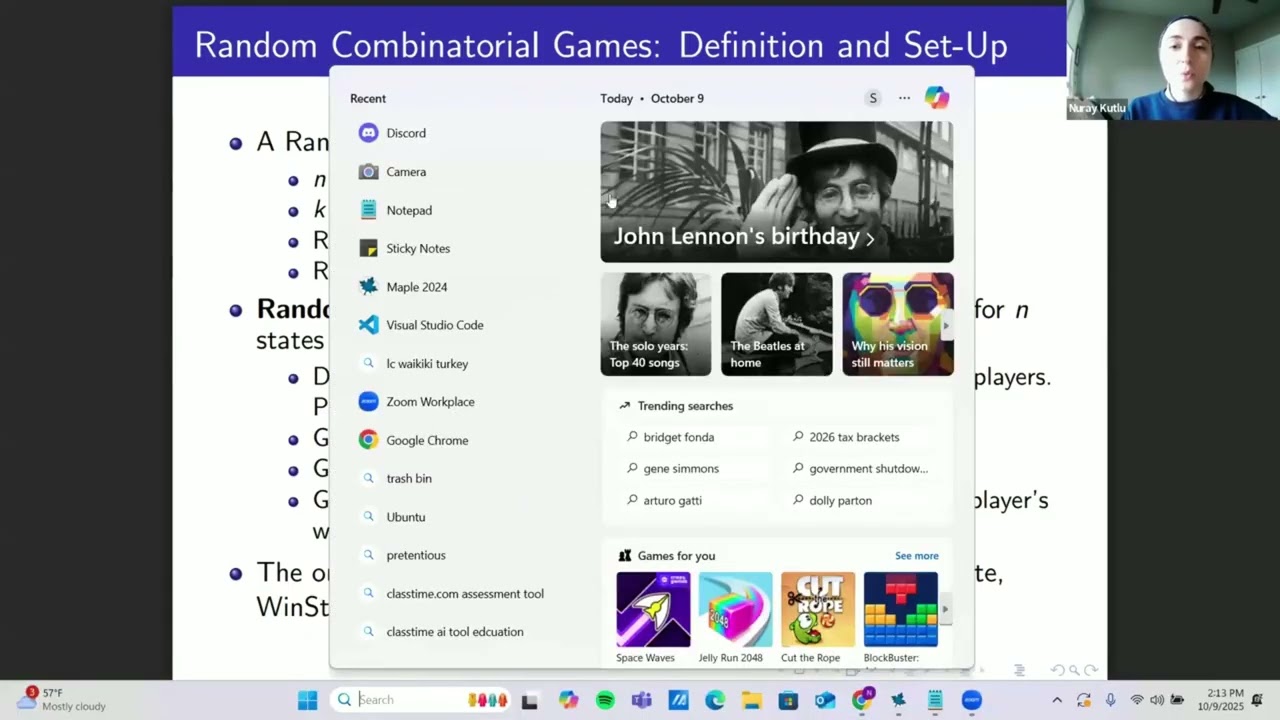
Task: Launch Maple 2024 from Recent list
Action: (416, 287)
